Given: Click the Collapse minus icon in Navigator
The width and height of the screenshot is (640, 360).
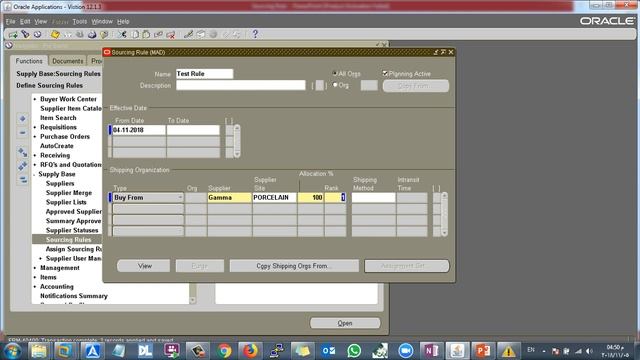Looking at the screenshot, I should pyautogui.click(x=22, y=132).
